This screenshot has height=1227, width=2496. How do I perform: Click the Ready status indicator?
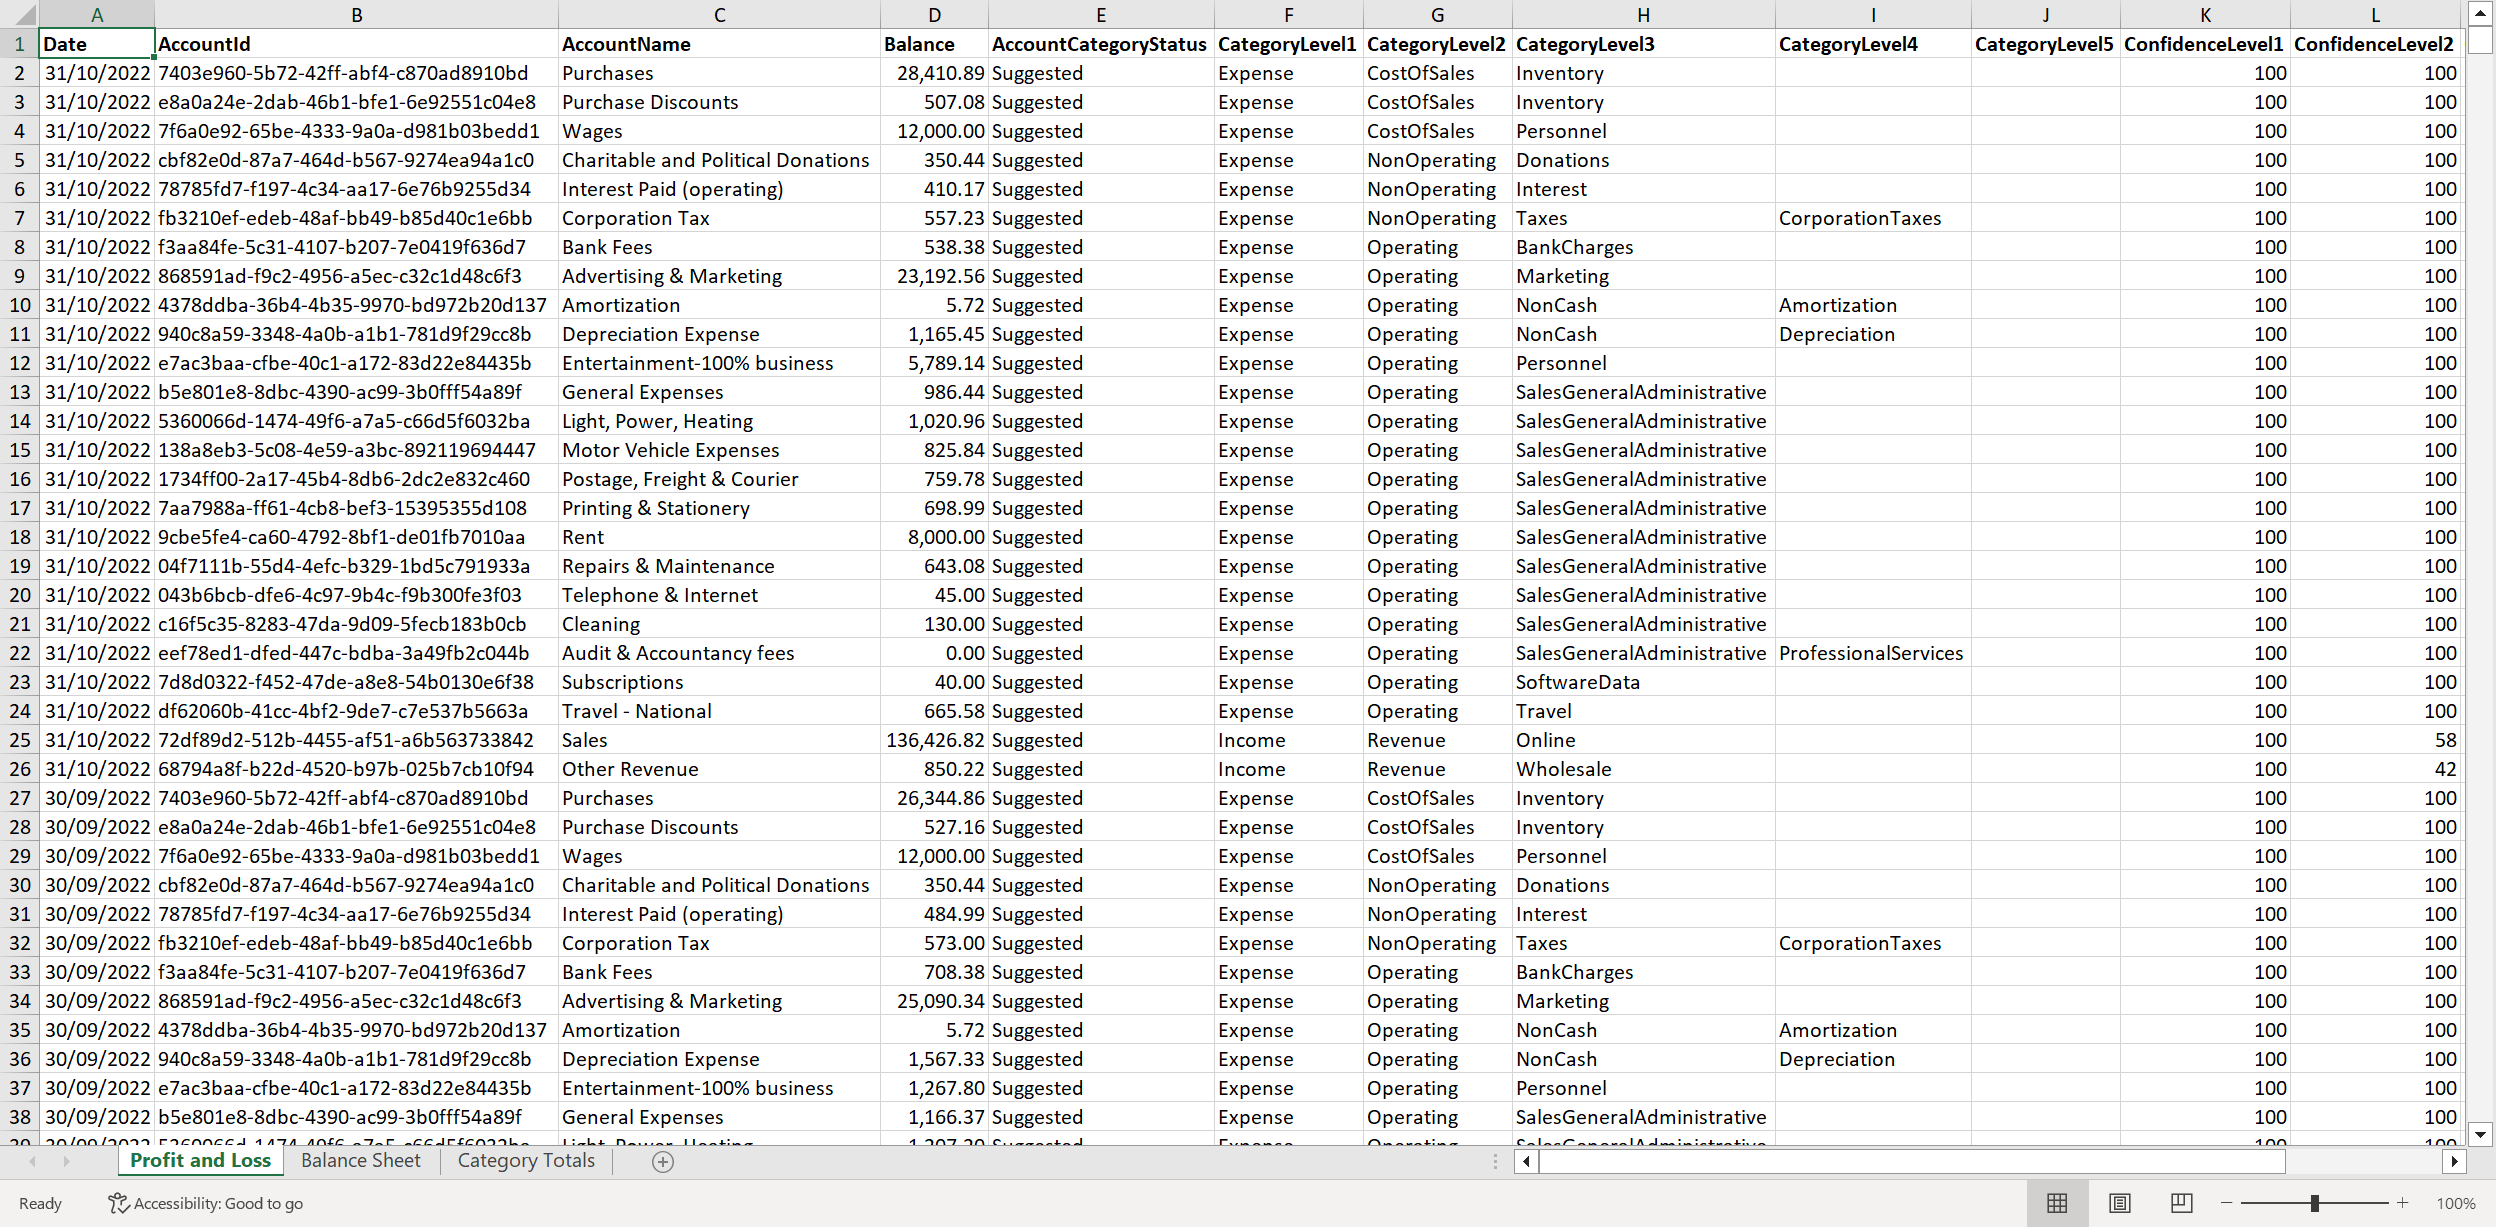[x=40, y=1203]
